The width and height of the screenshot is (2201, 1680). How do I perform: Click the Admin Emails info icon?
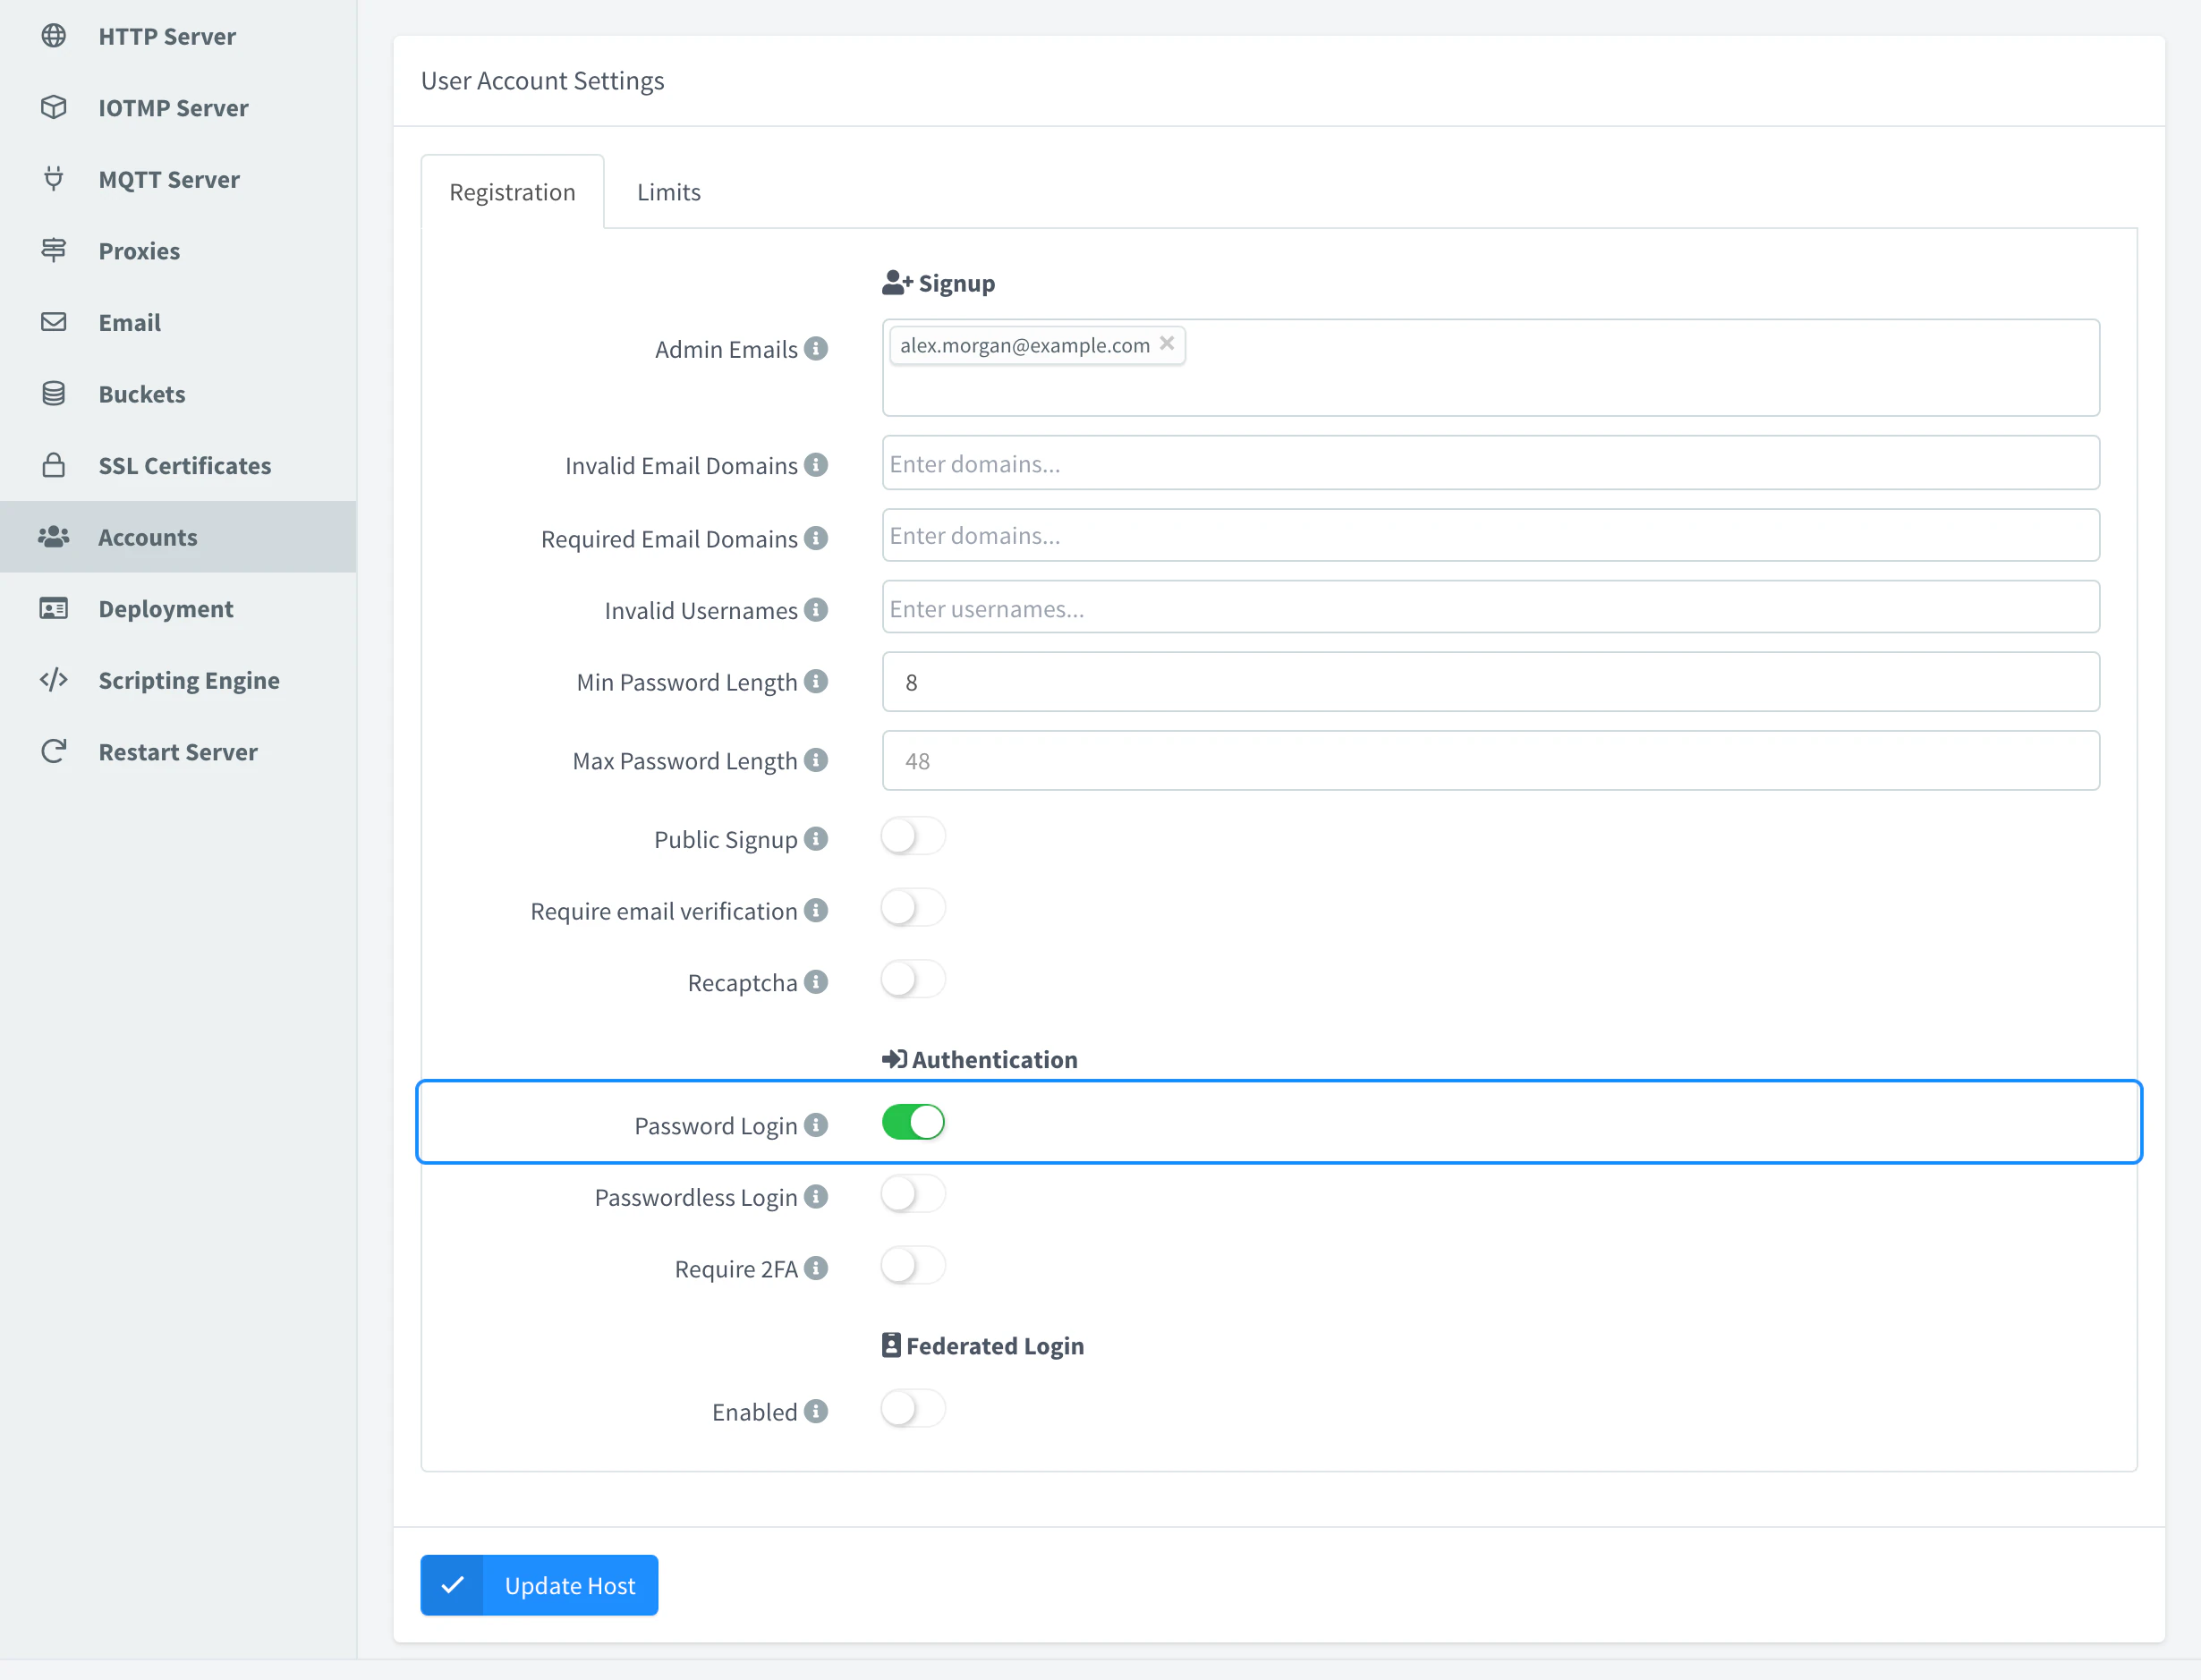pyautogui.click(x=816, y=348)
